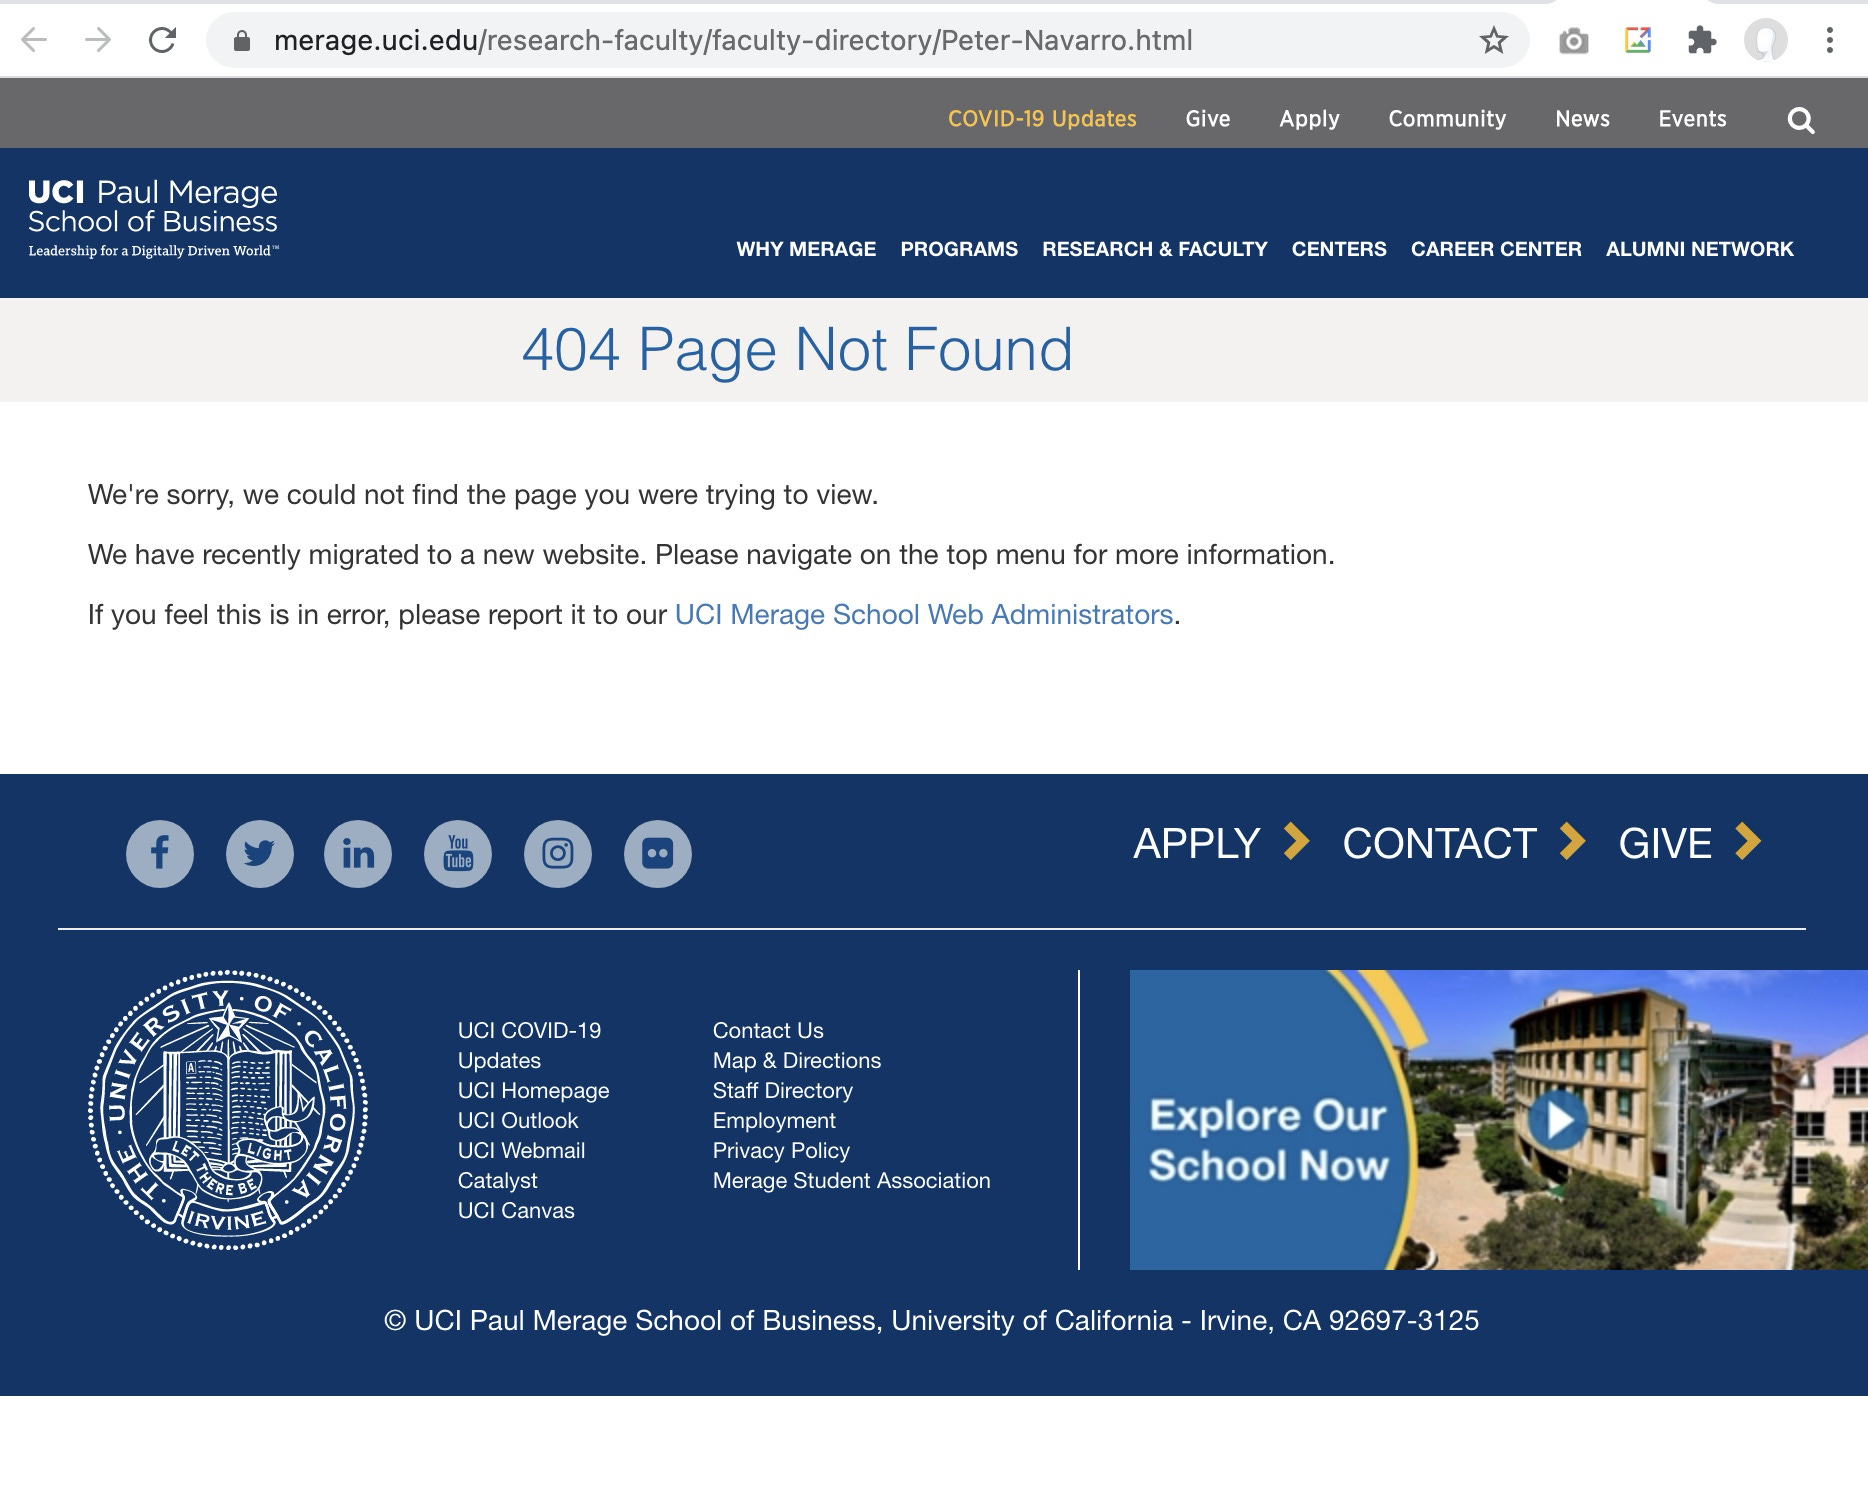Bookmark this page with star icon
The image size is (1868, 1494).
[x=1493, y=41]
